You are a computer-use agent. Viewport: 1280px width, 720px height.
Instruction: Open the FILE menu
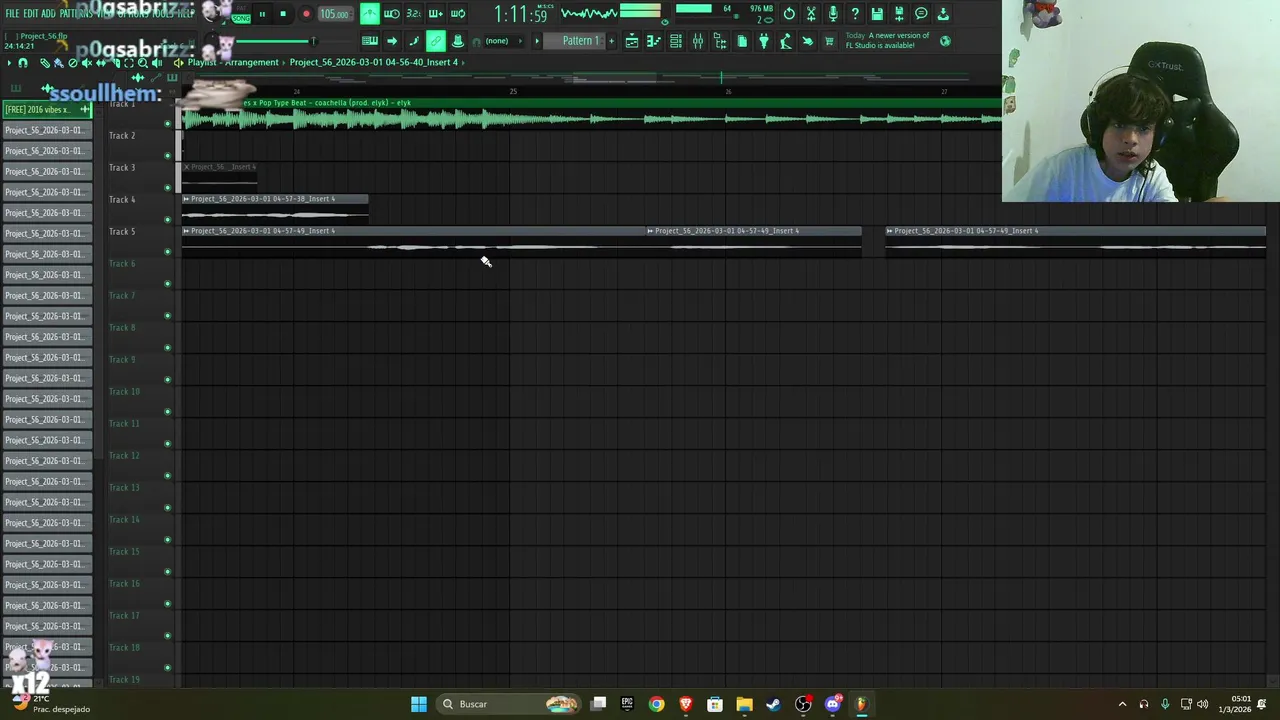pyautogui.click(x=12, y=14)
